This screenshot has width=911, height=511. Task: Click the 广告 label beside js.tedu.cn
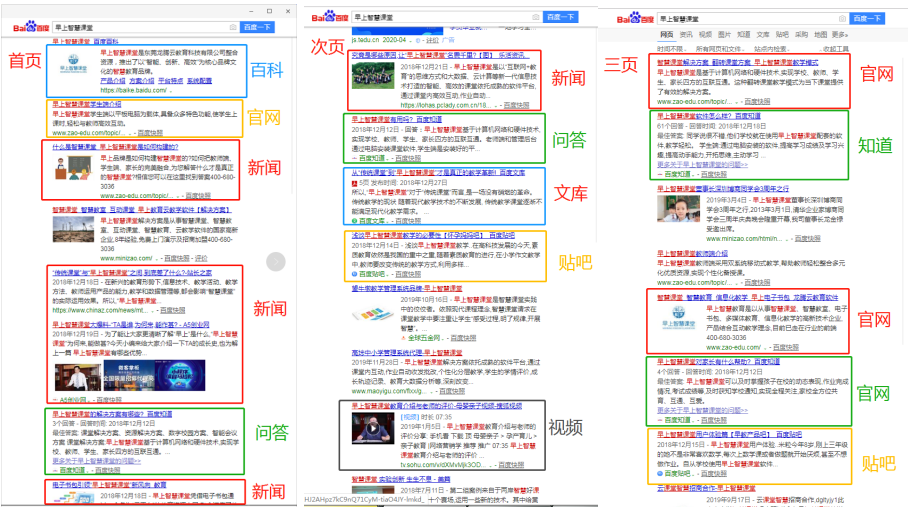[449, 40]
